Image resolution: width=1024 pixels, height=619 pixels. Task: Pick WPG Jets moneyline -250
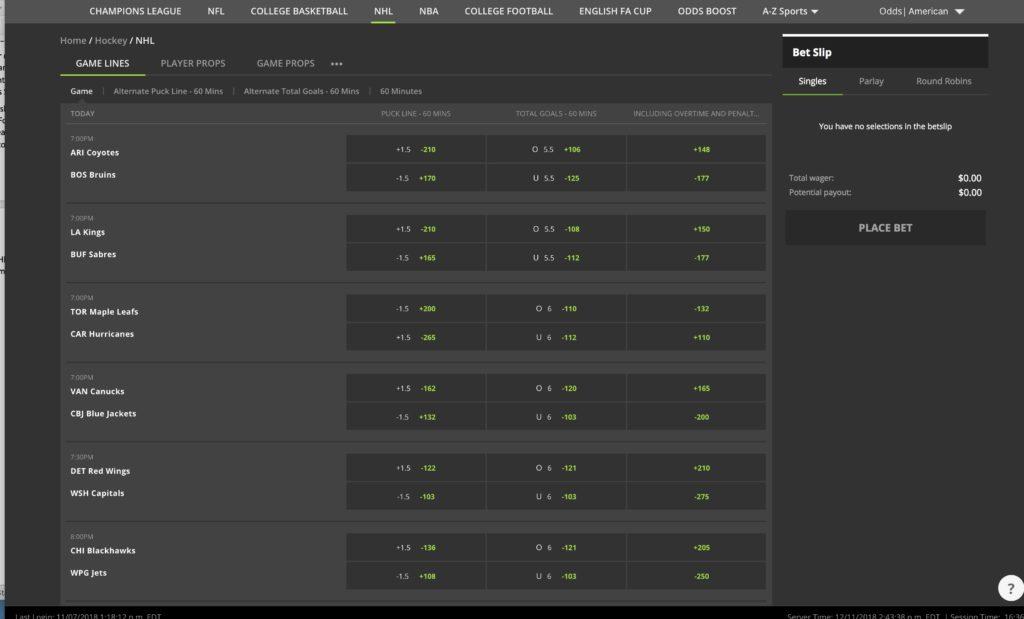(696, 577)
